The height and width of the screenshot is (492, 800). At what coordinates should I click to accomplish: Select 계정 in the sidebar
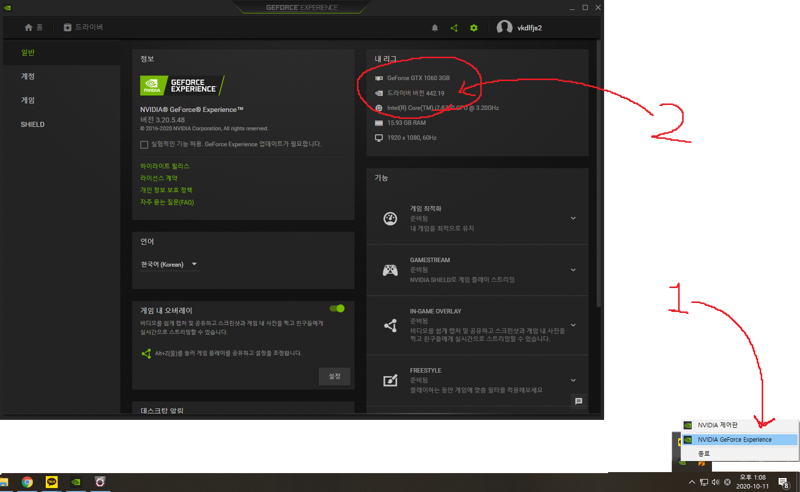(x=62, y=77)
